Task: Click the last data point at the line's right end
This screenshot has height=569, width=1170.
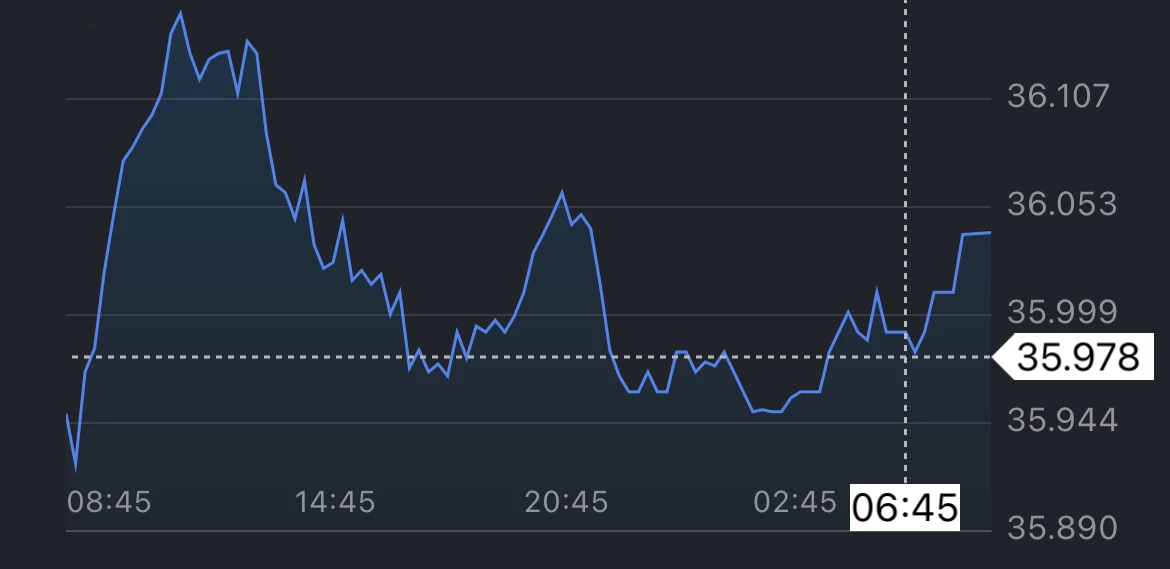Action: 990,233
